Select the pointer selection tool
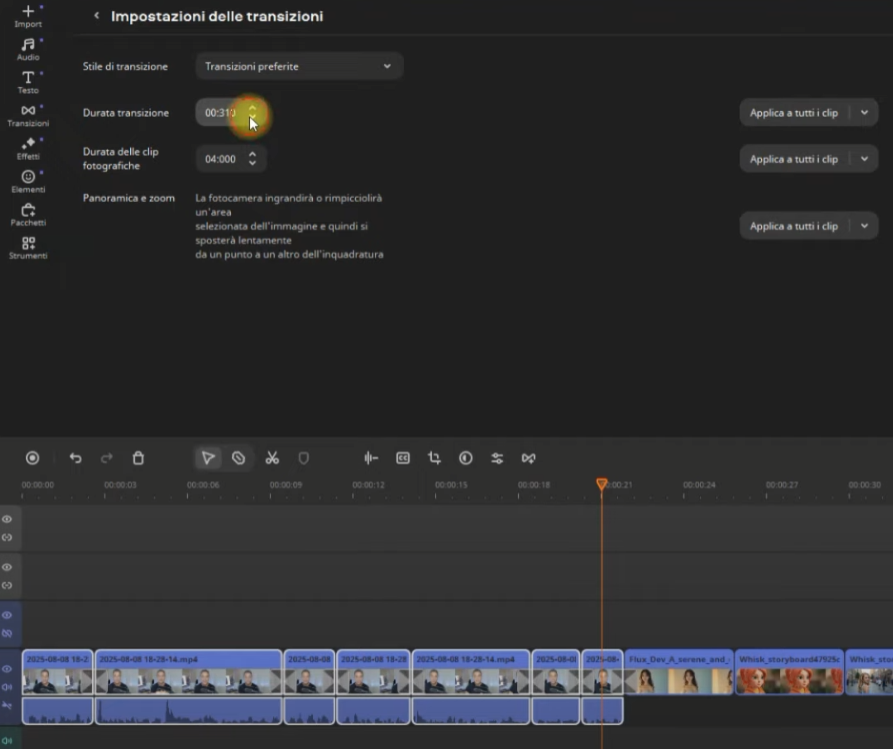Viewport: 893px width, 749px height. coord(208,458)
